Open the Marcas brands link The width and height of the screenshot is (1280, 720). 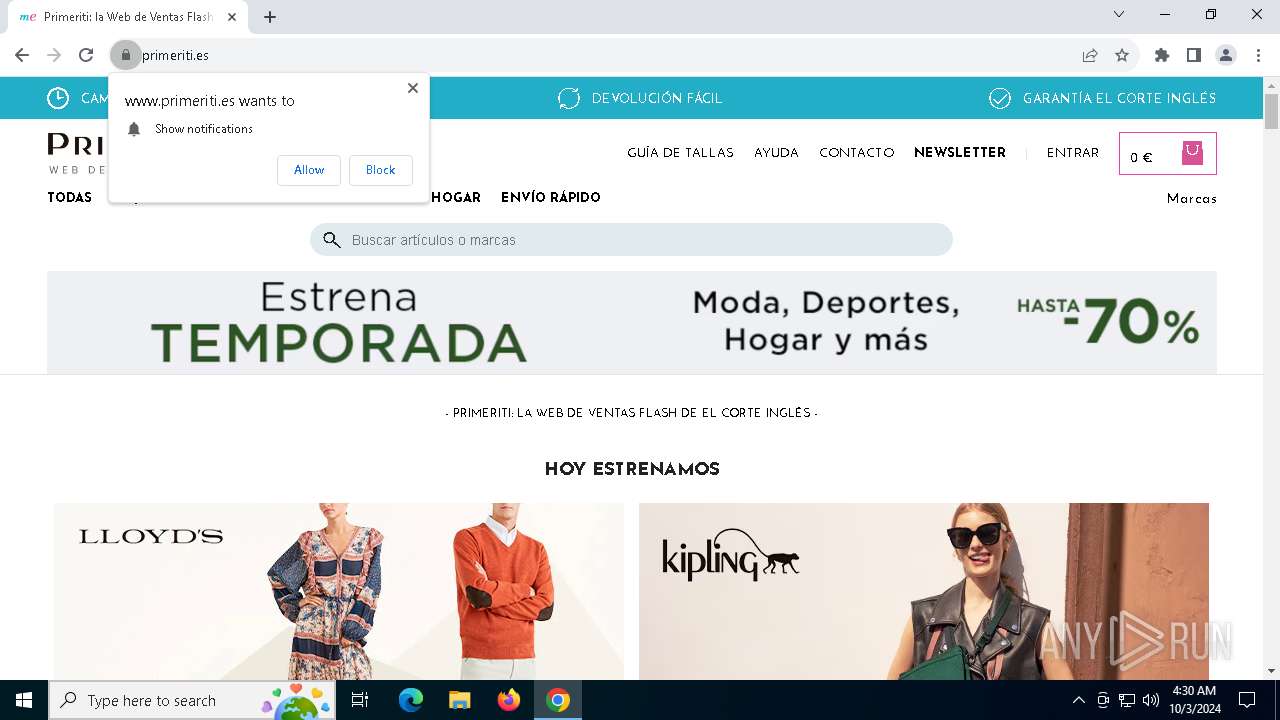coord(1192,199)
